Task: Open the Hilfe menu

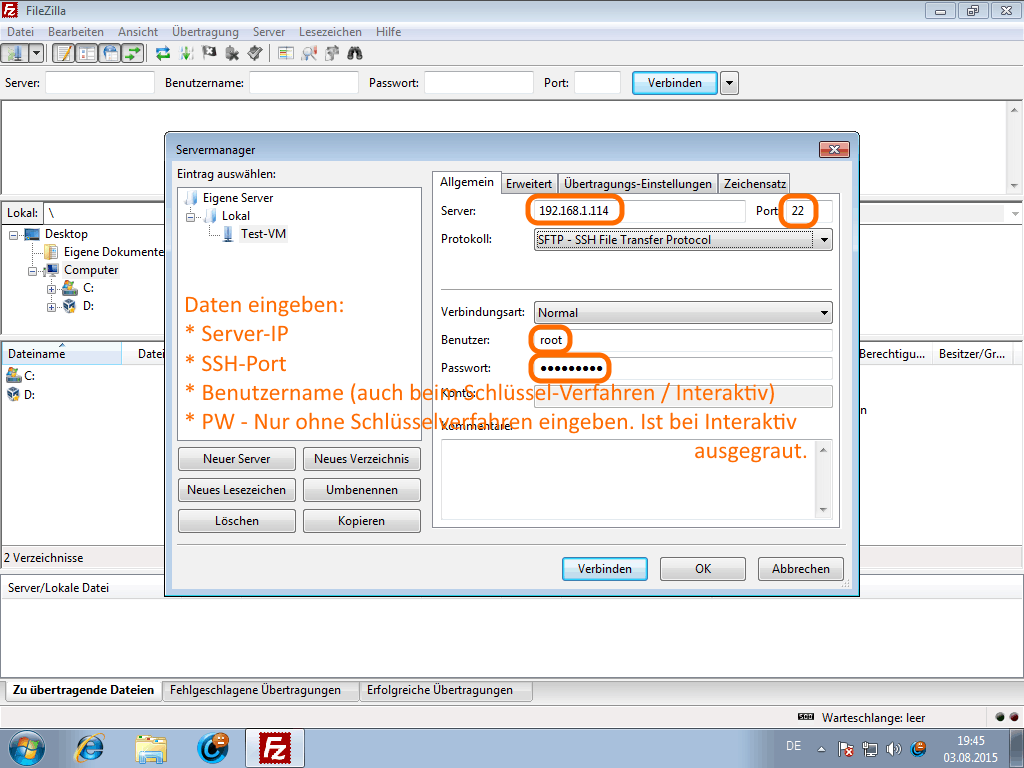Action: [388, 31]
